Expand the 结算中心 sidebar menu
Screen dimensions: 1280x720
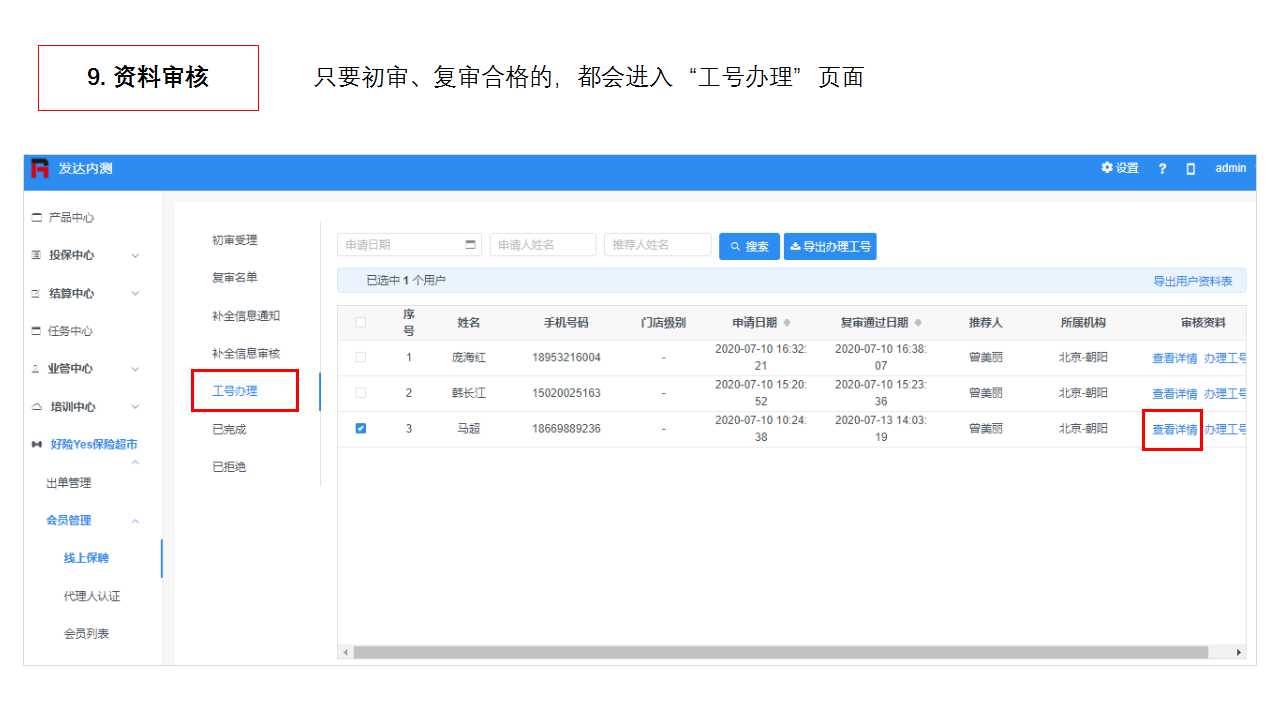pyautogui.click(x=135, y=294)
